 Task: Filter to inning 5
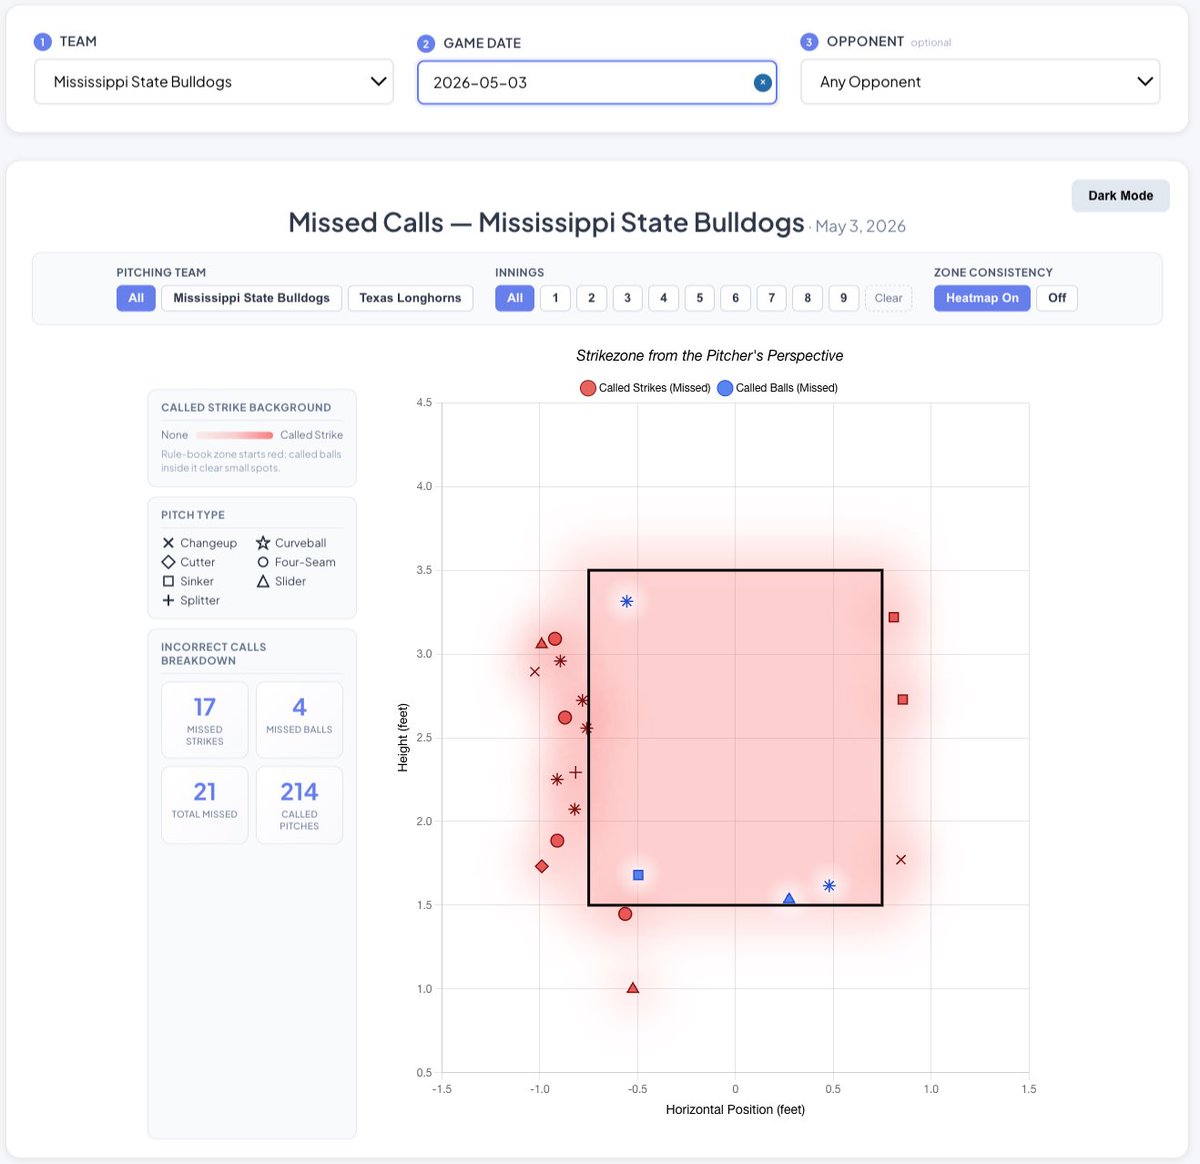click(700, 298)
